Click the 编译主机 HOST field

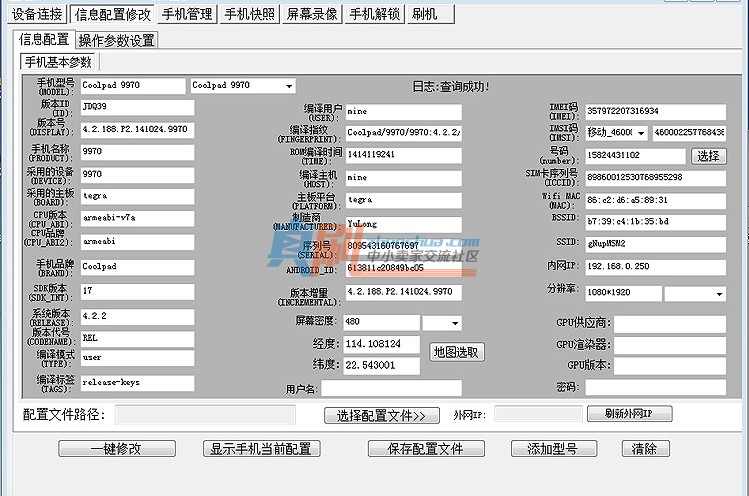coord(404,179)
